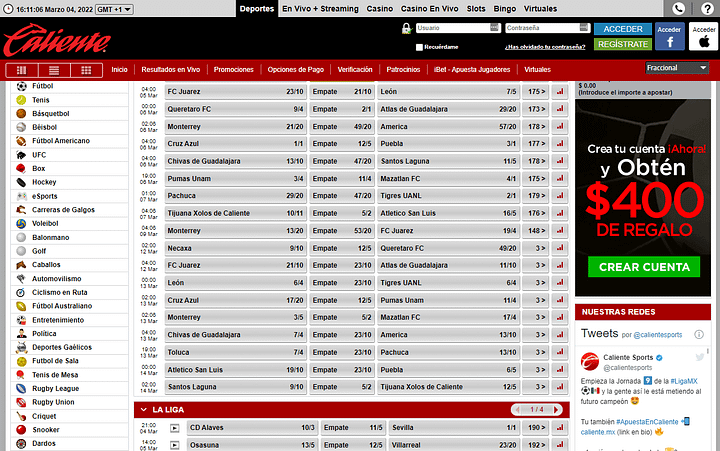720x451 pixels.
Task: Open the Promociones menu item
Action: 233,70
